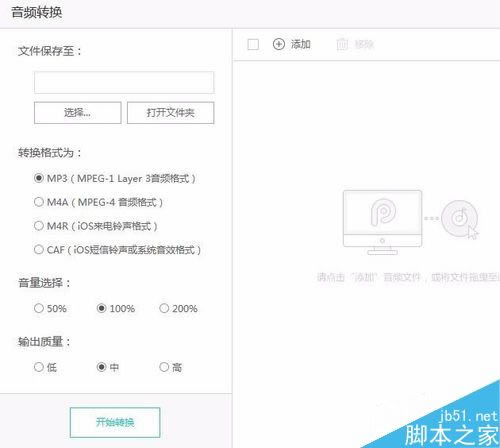Viewport: 500px width, 448px height.
Task: Click the trash remove icon
Action: [342, 44]
